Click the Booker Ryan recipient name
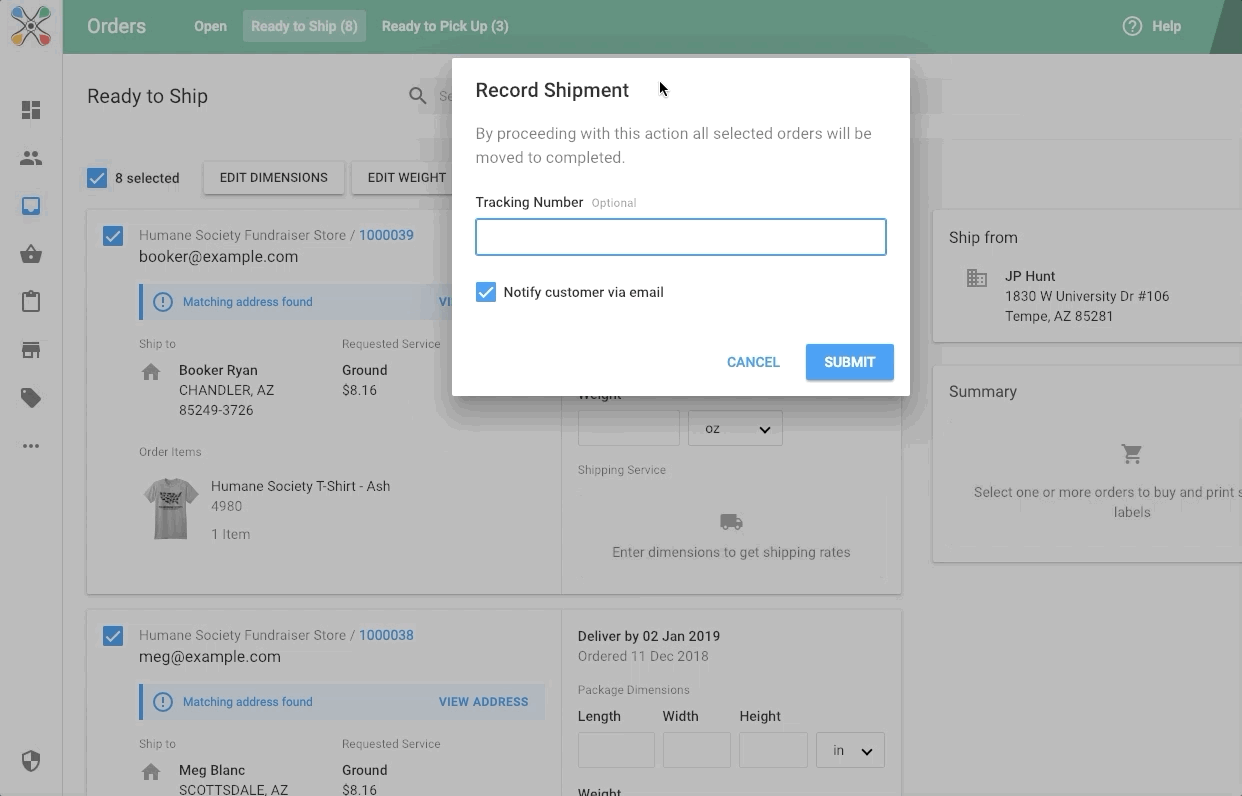The width and height of the screenshot is (1242, 796). (218, 370)
